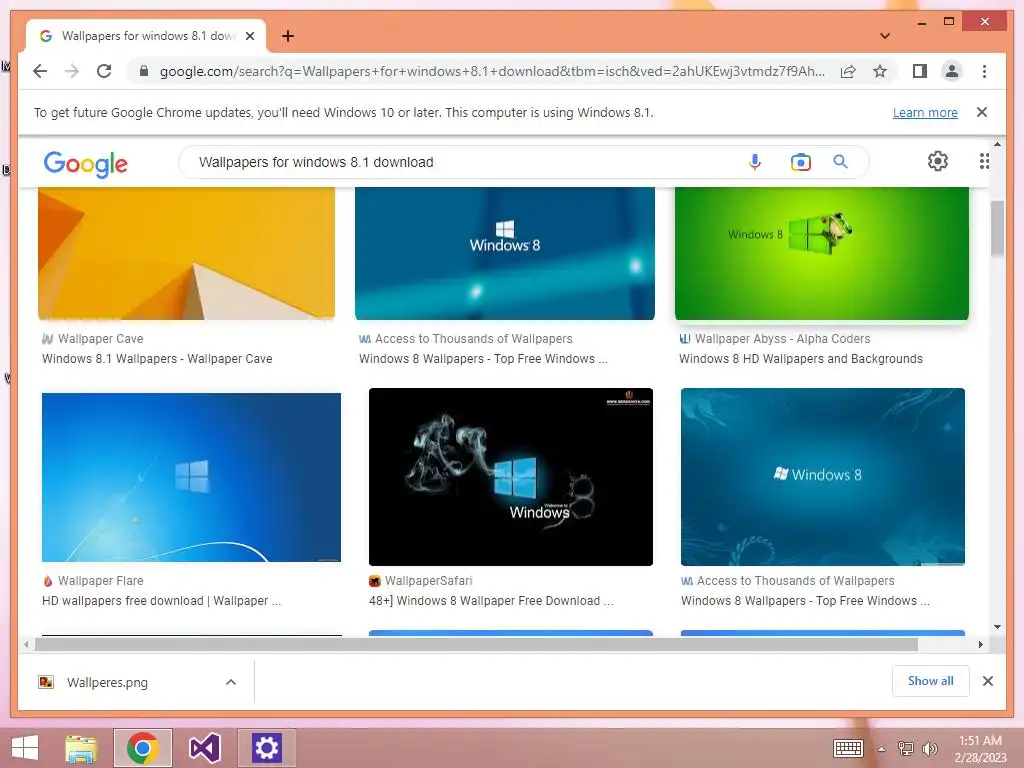Viewport: 1024px width, 768px height.
Task: Open Windows 8.1 Wallpapers - Wallpaper Cave link
Action: point(157,359)
